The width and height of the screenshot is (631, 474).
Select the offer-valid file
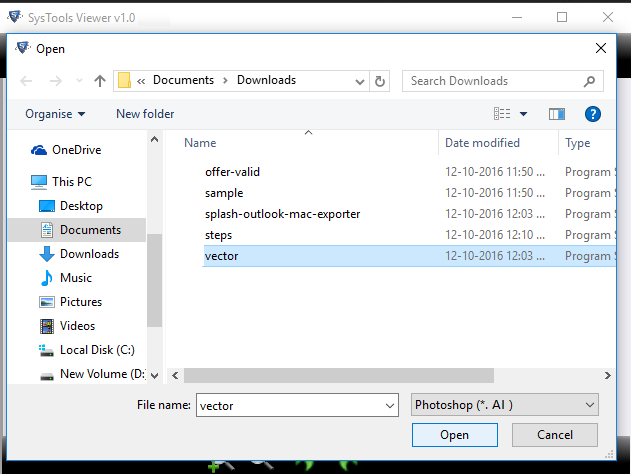point(232,172)
